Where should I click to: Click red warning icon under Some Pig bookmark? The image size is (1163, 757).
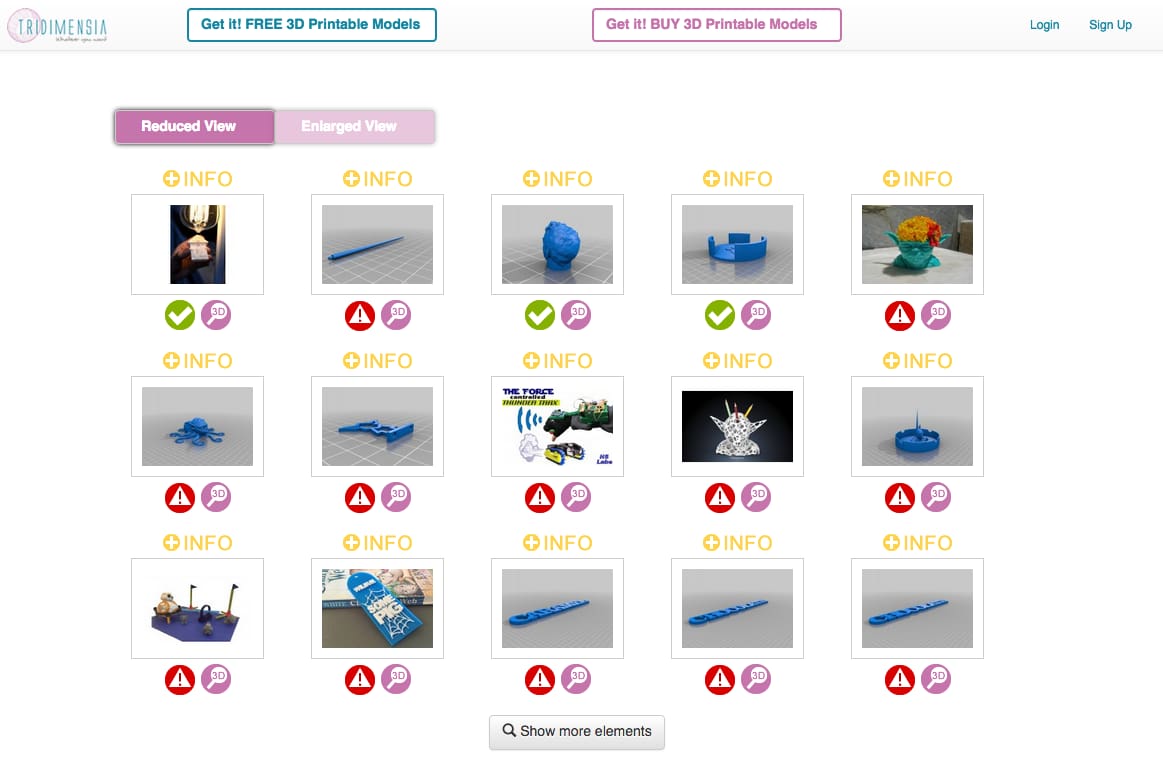360,679
